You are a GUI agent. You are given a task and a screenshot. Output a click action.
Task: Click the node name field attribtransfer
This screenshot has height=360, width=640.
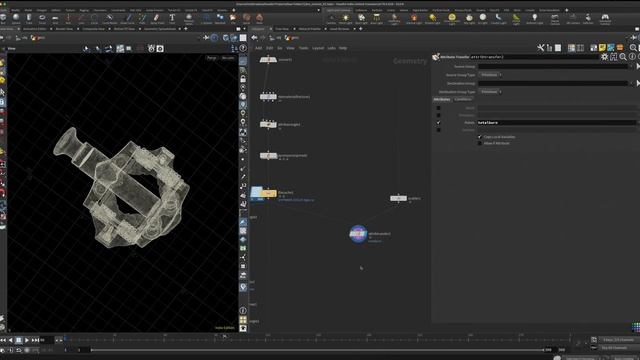click(x=534, y=57)
